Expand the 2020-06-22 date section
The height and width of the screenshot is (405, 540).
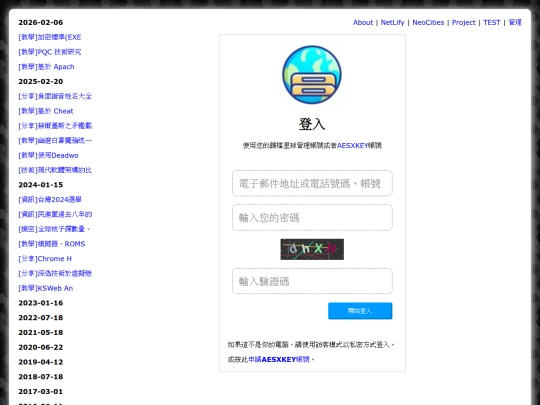pyautogui.click(x=41, y=347)
